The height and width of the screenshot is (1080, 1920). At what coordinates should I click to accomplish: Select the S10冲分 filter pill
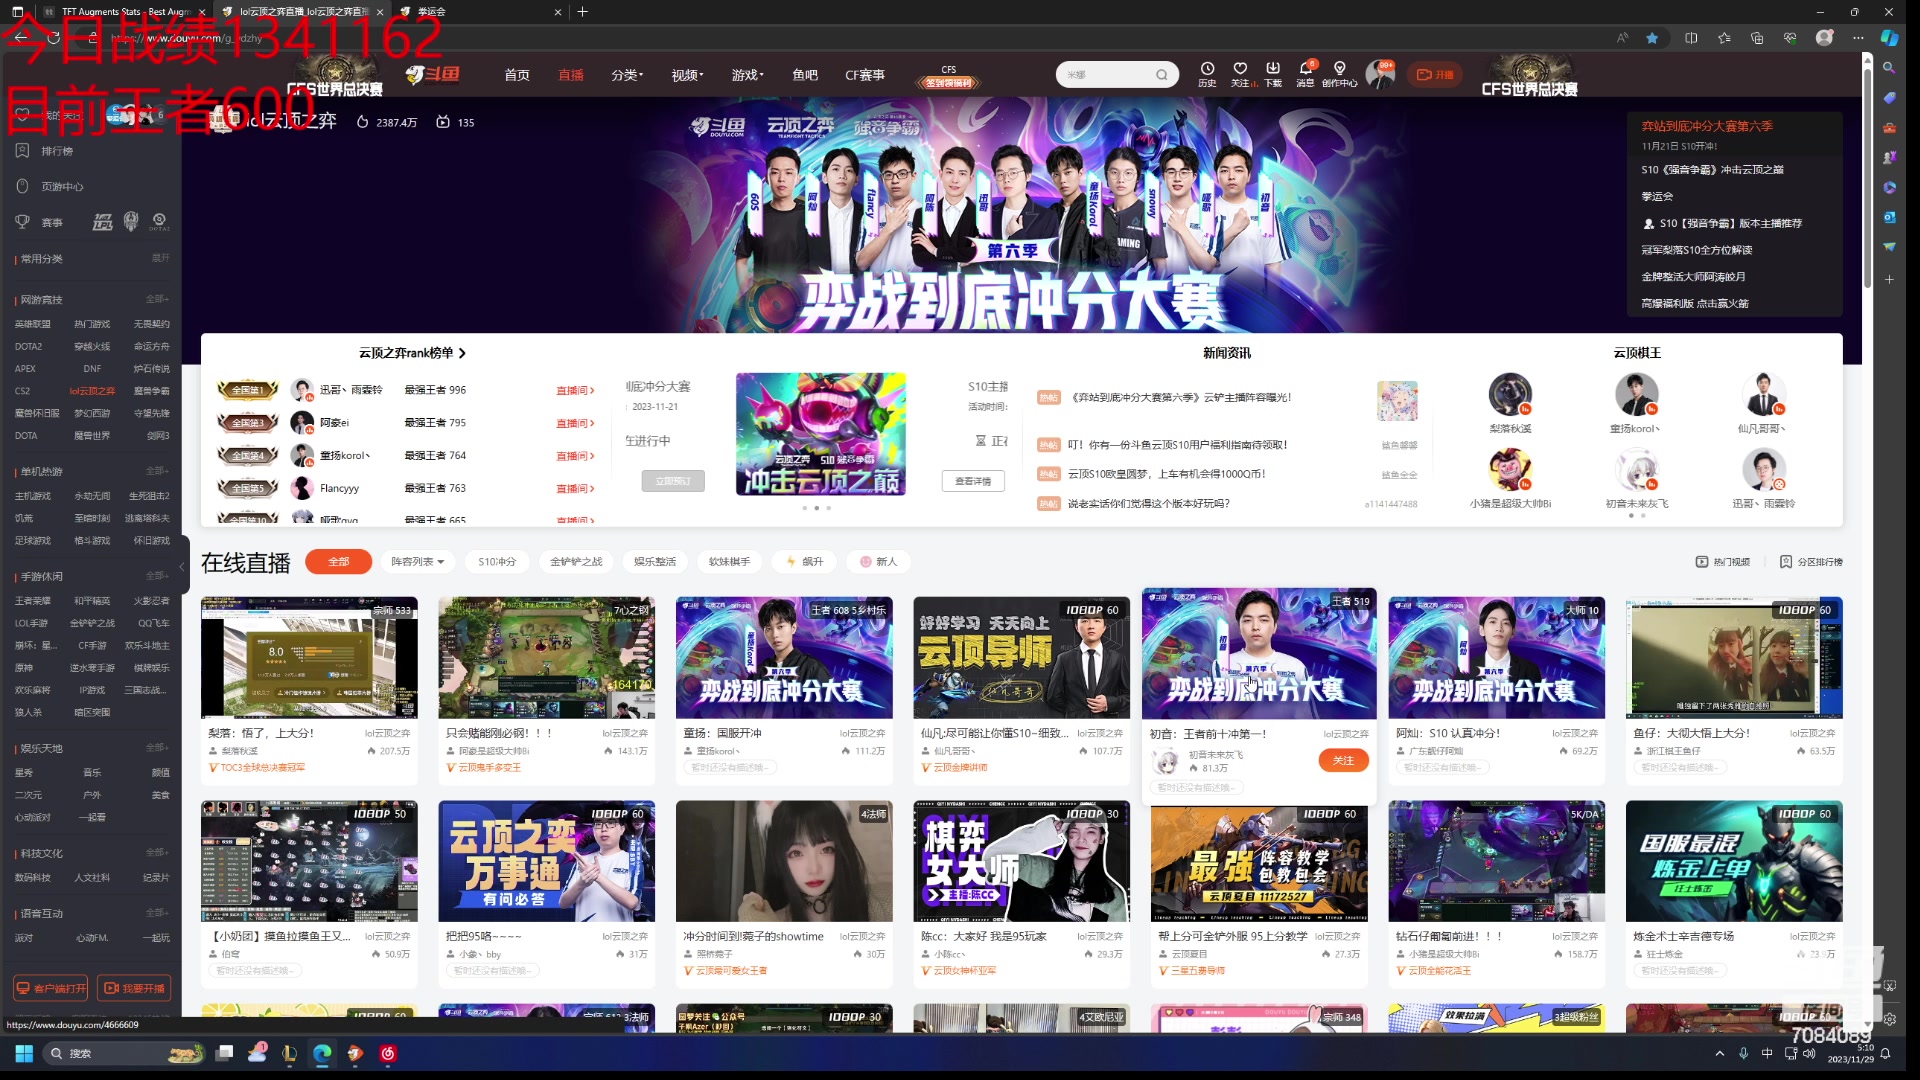497,562
